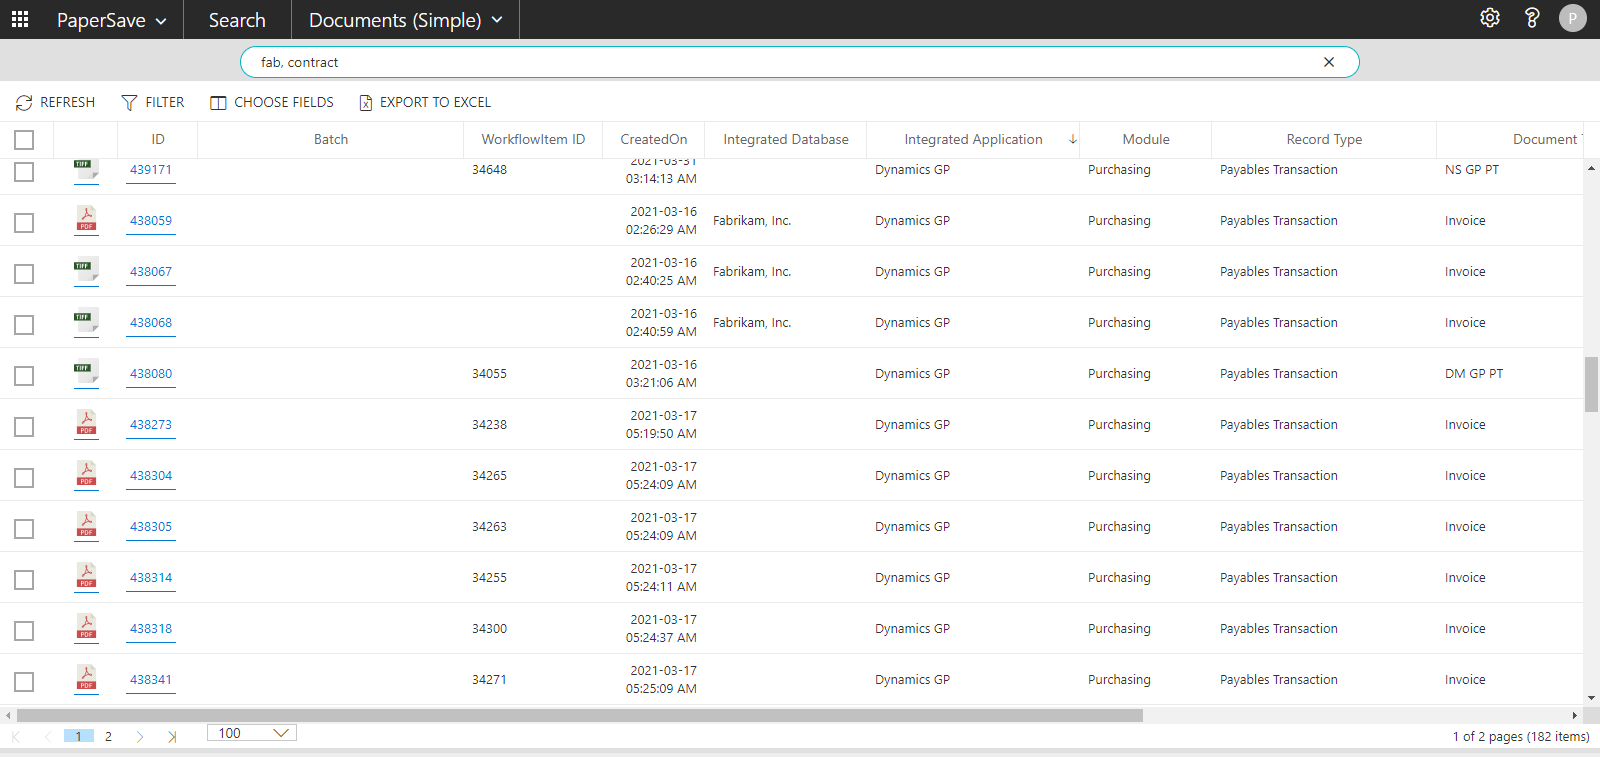1600x757 pixels.
Task: Click the next page arrow
Action: point(140,736)
